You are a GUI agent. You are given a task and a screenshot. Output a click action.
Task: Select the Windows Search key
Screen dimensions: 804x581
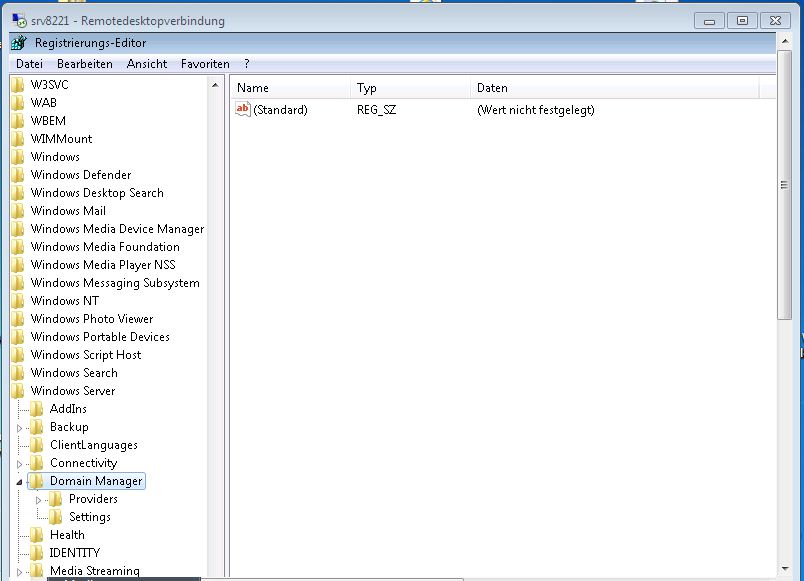pyautogui.click(x=74, y=373)
